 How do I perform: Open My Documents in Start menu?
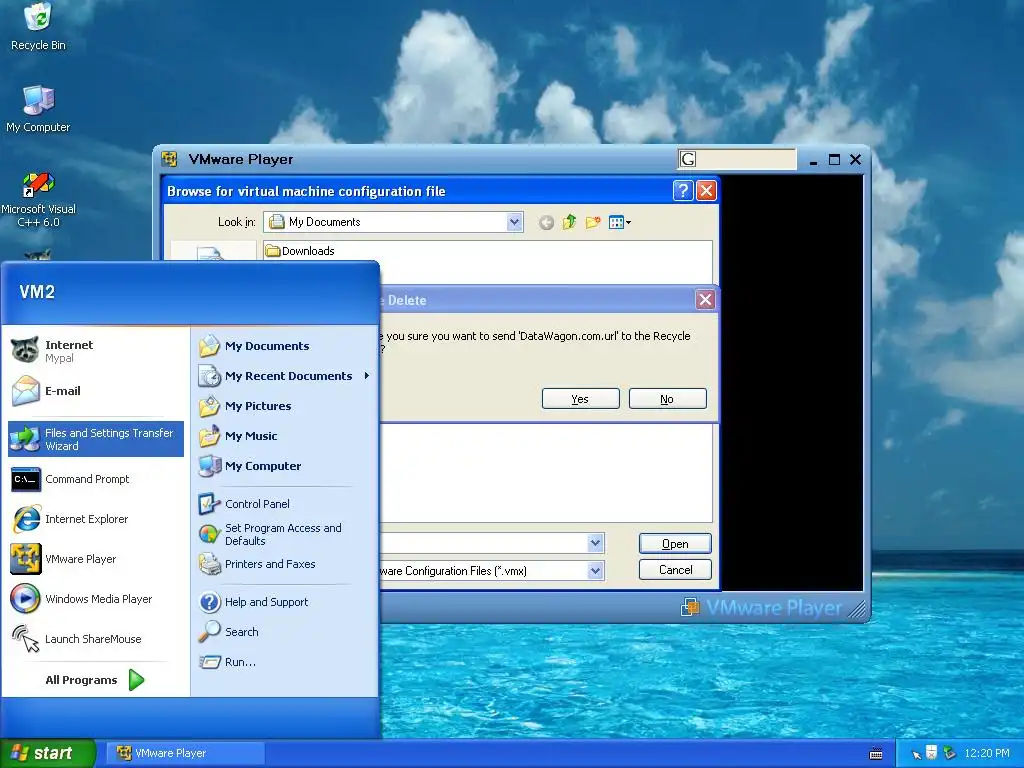click(x=284, y=345)
